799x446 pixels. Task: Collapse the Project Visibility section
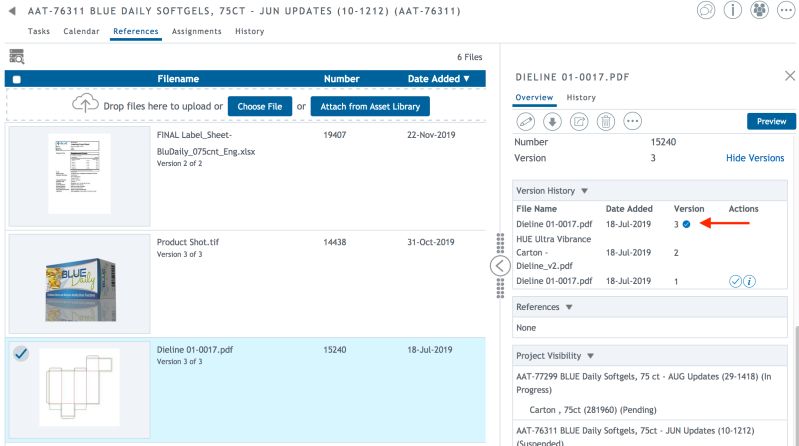pyautogui.click(x=591, y=356)
